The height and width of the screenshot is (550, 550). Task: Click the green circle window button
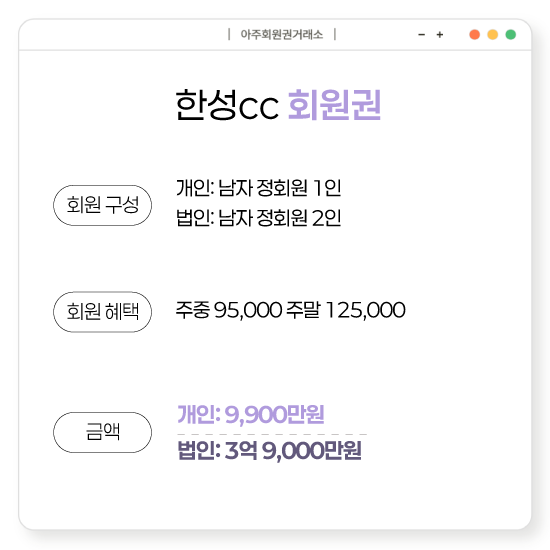[511, 35]
